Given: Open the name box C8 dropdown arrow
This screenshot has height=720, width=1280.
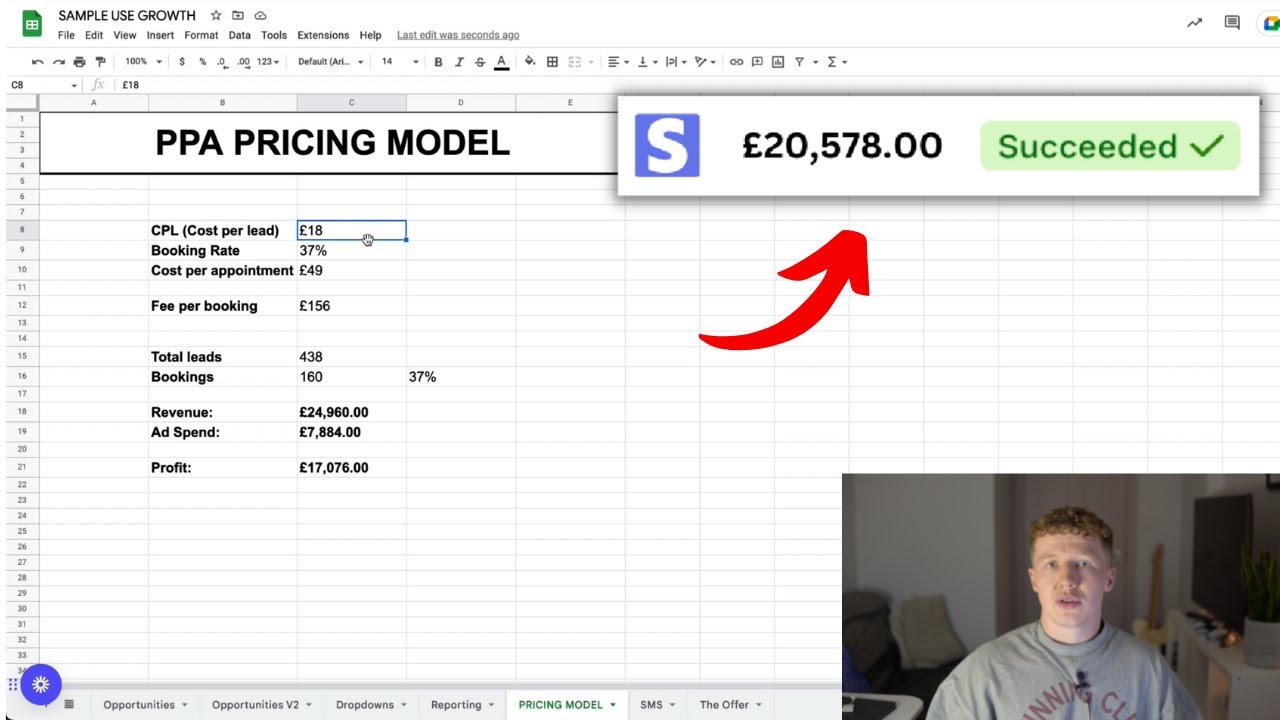Looking at the screenshot, I should click(74, 86).
